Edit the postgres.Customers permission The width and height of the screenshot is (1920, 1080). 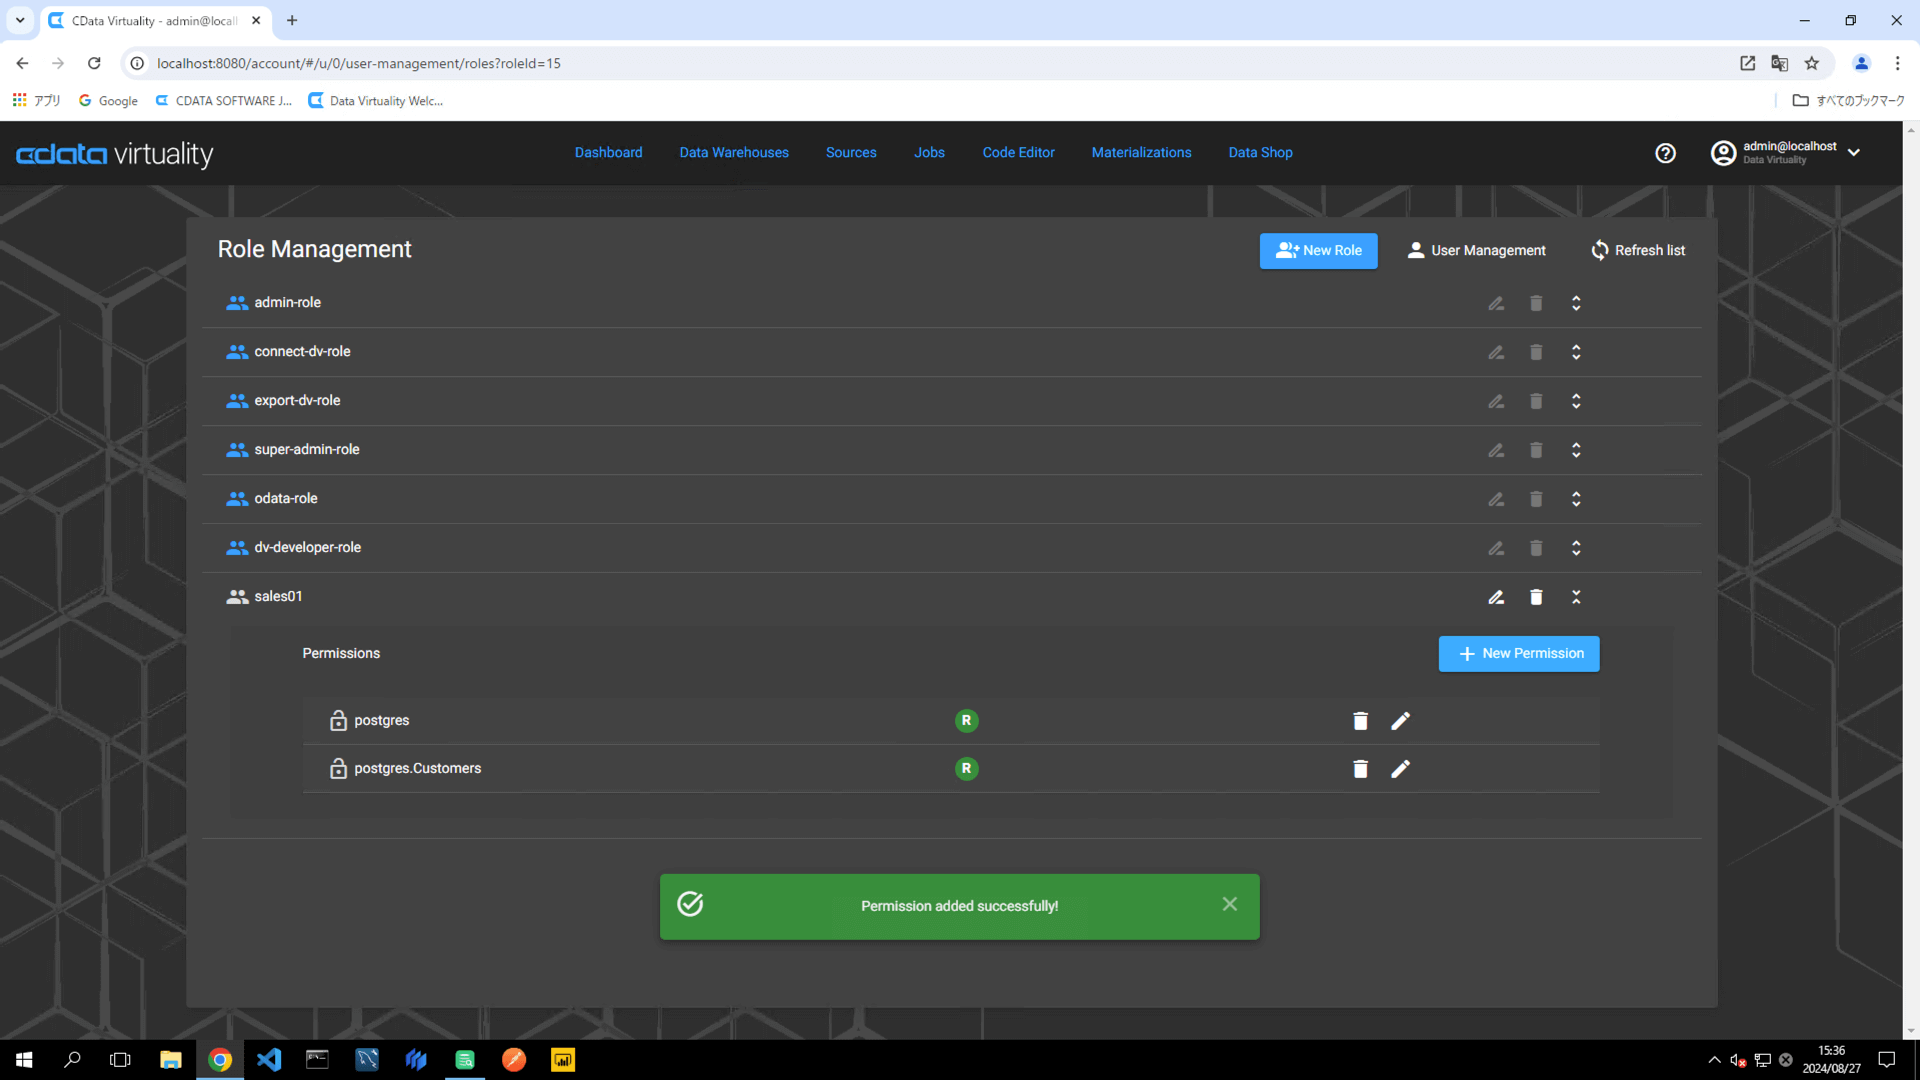(x=1400, y=769)
